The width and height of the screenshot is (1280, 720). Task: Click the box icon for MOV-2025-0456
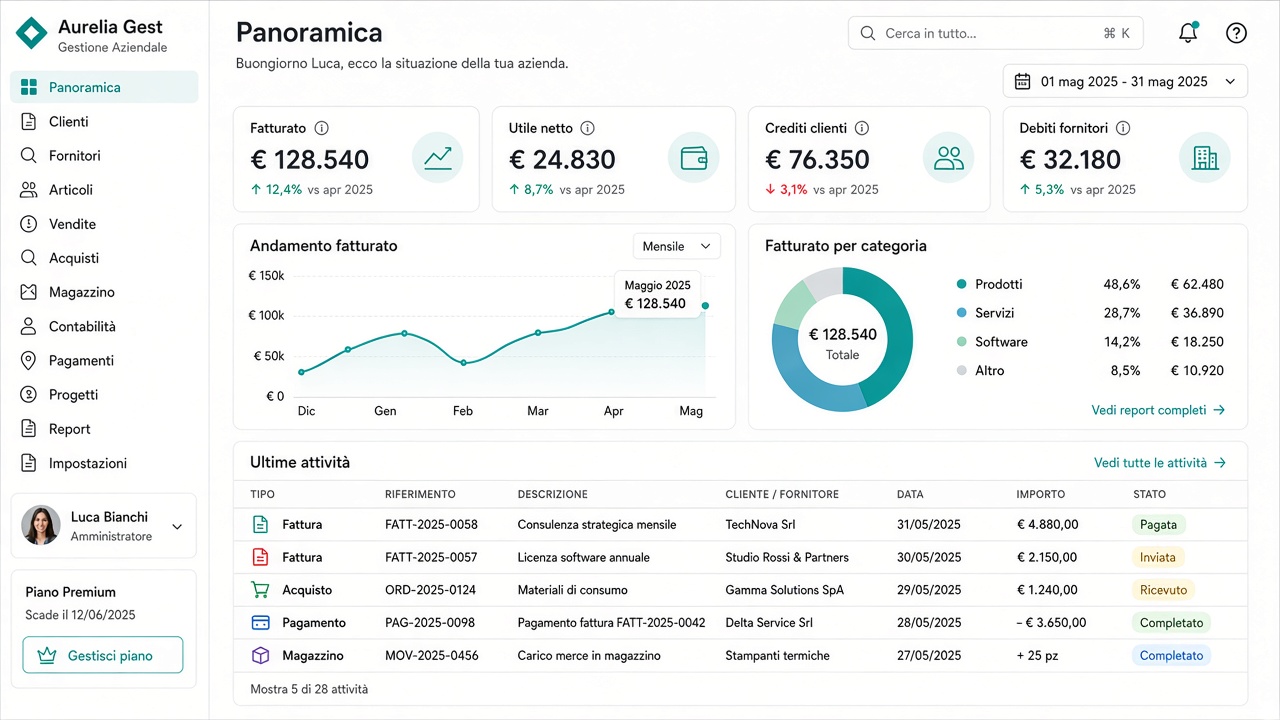click(260, 656)
